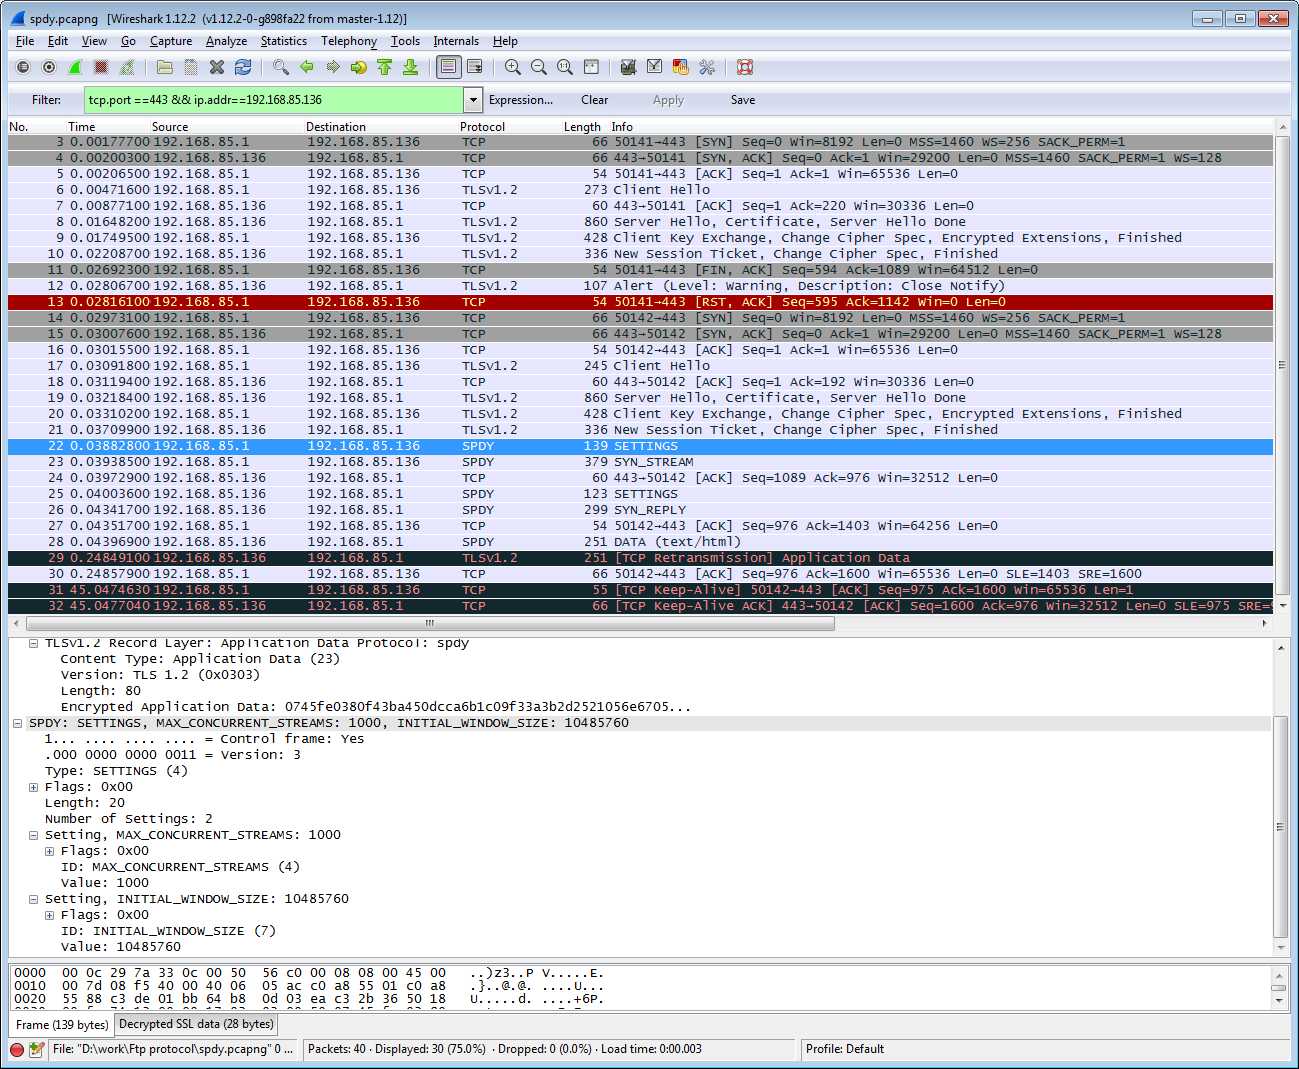The image size is (1299, 1069).
Task: Toggle packet list colorization
Action: click(x=449, y=67)
